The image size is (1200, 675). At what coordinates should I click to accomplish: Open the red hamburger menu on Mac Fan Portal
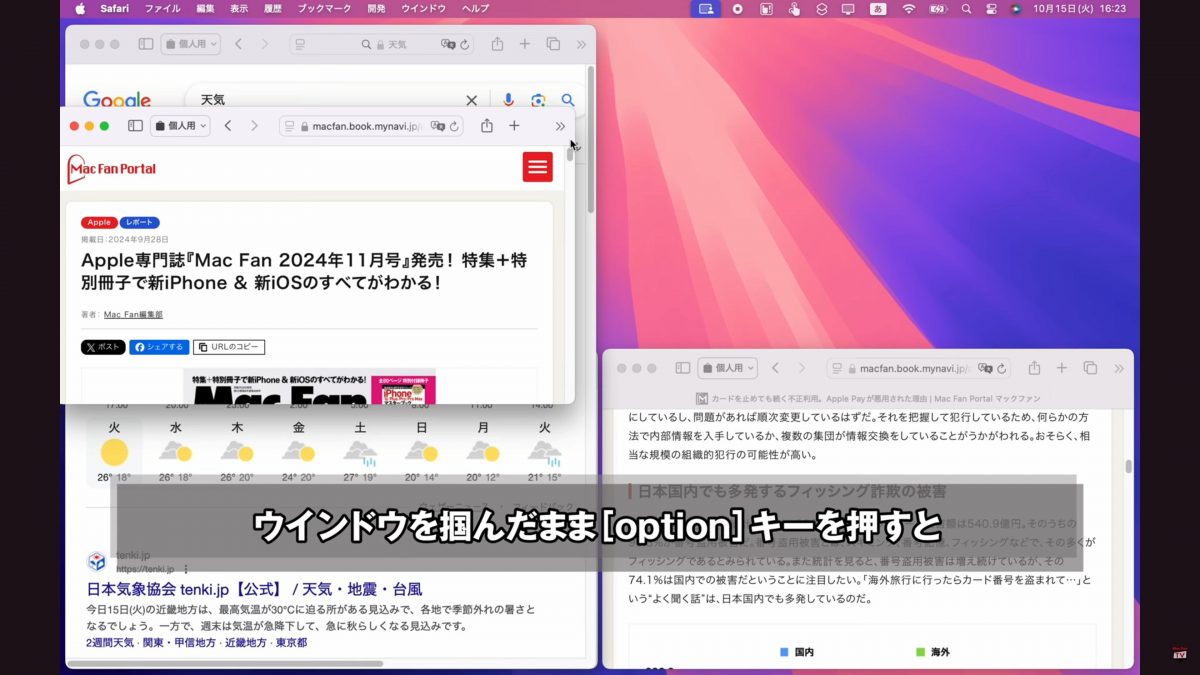[x=538, y=167]
